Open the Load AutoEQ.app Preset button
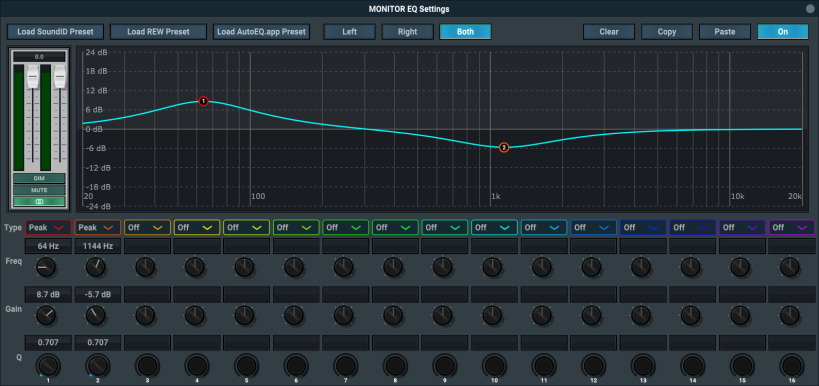819x386 pixels. click(261, 32)
